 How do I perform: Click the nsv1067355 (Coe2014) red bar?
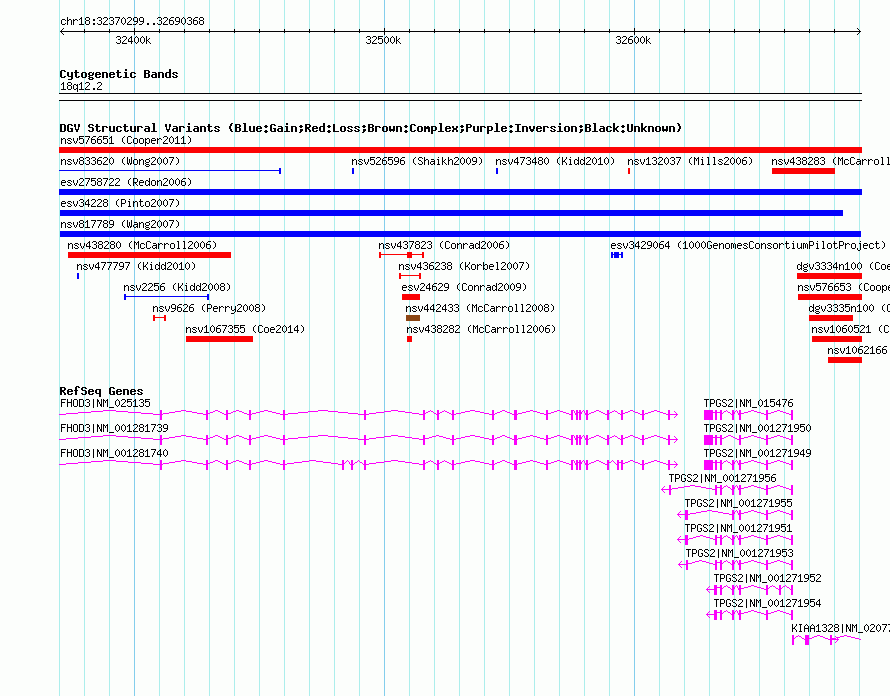[x=219, y=339]
